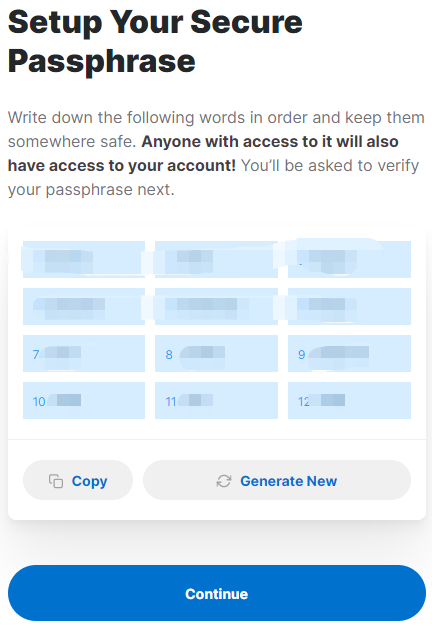This screenshot has height=632, width=432.
Task: Click the copy icon beside Copy
Action: click(x=56, y=481)
